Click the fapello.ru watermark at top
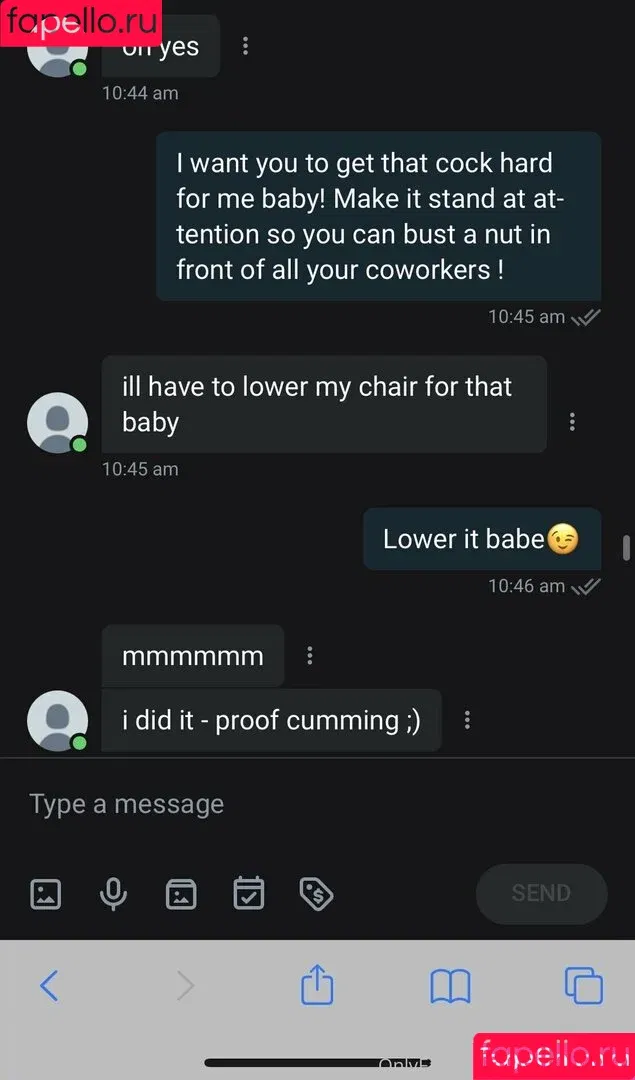Screen dimensions: 635x1080 81,23
